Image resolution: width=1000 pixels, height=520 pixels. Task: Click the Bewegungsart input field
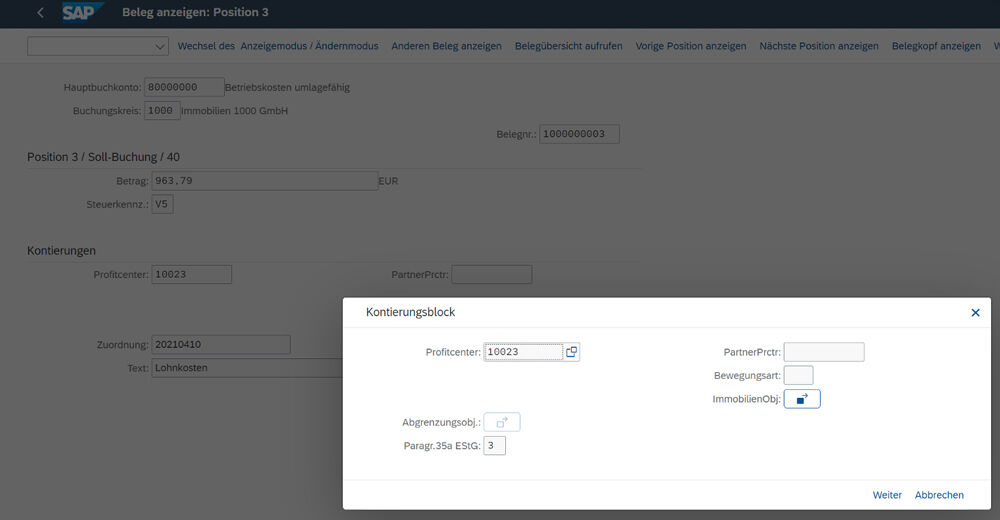click(x=798, y=375)
